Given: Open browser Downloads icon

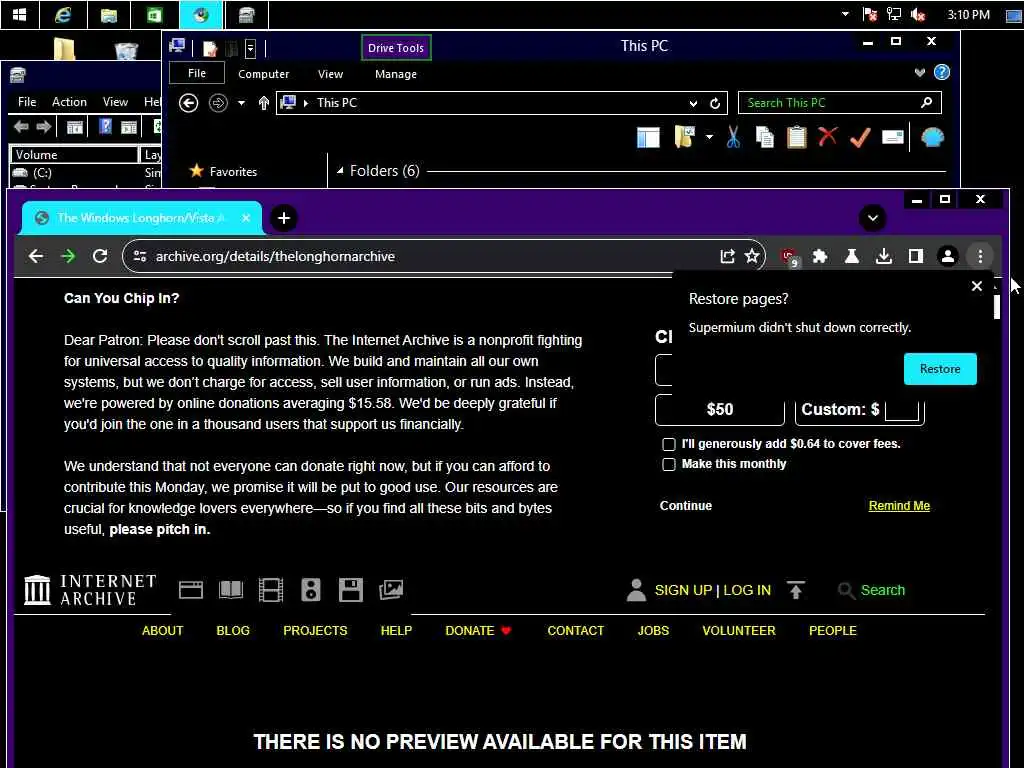Looking at the screenshot, I should pos(884,256).
